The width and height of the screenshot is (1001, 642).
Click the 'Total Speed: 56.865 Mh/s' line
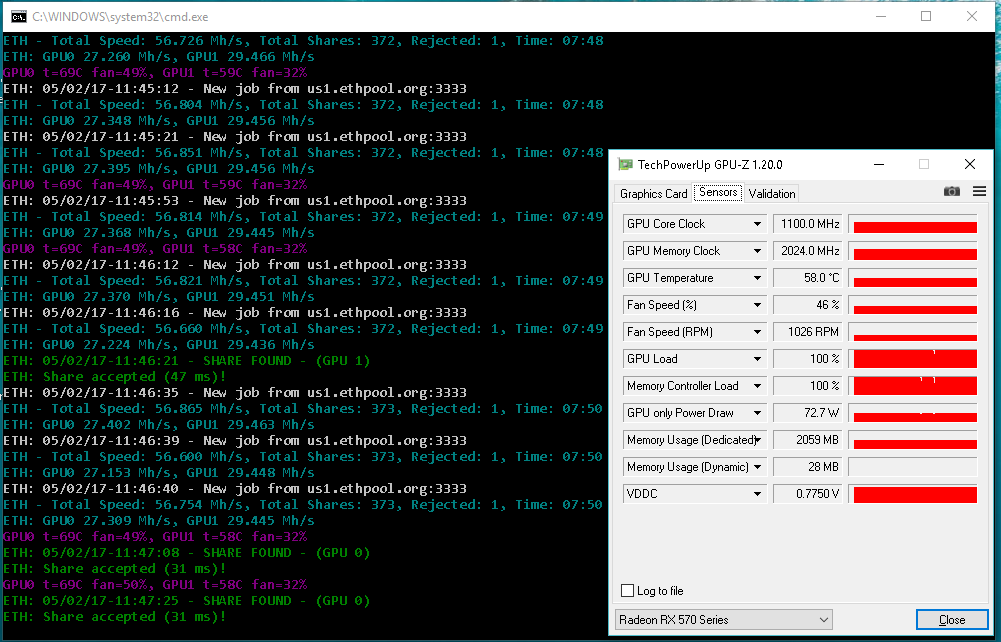(x=303, y=408)
